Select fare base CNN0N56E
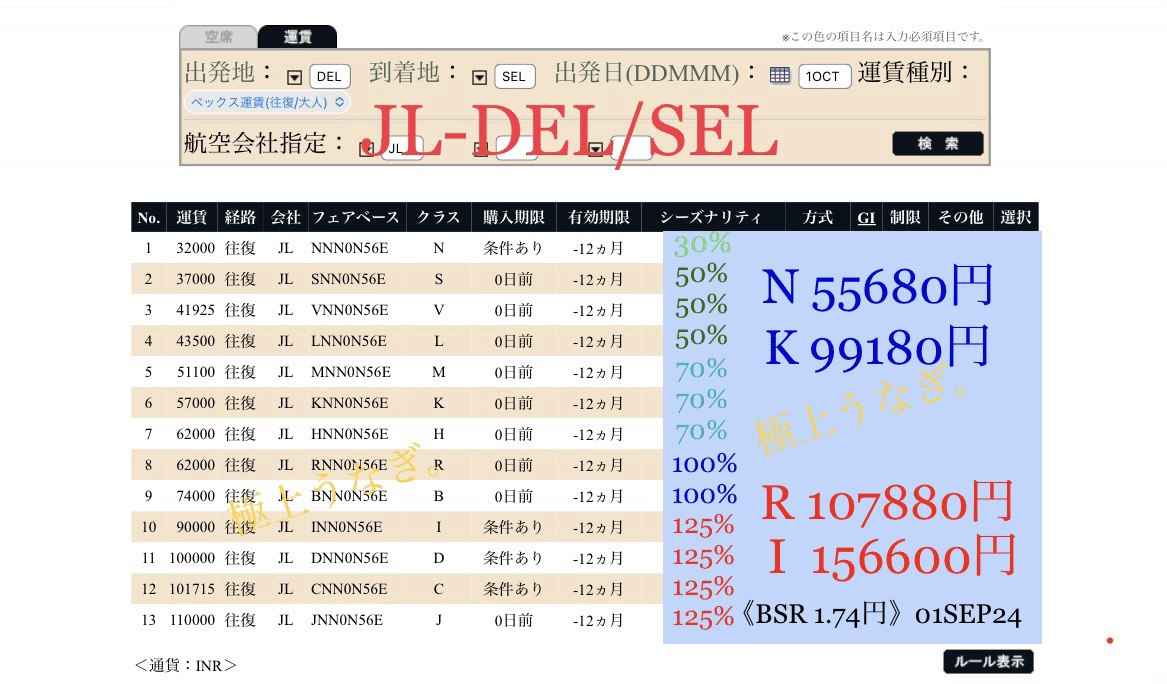Screen dimensions: 1167x684 pos(348,589)
